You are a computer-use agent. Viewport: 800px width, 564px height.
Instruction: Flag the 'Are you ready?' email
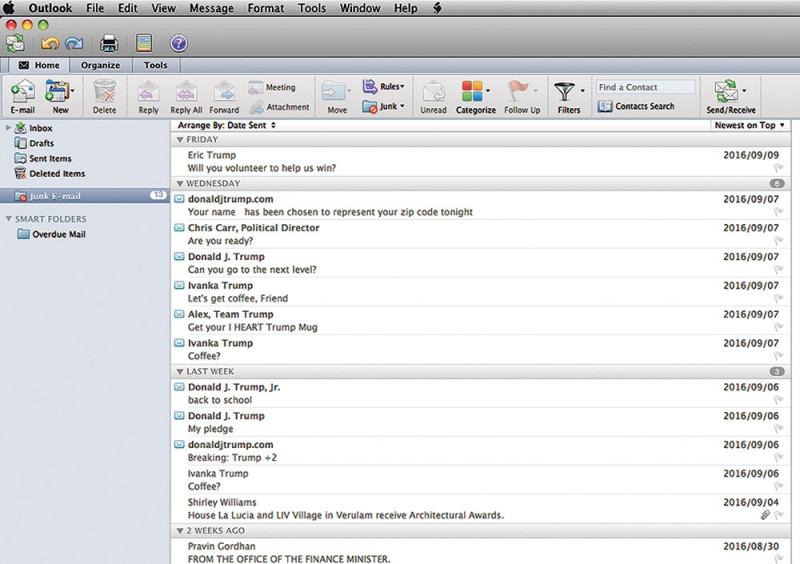pos(778,241)
